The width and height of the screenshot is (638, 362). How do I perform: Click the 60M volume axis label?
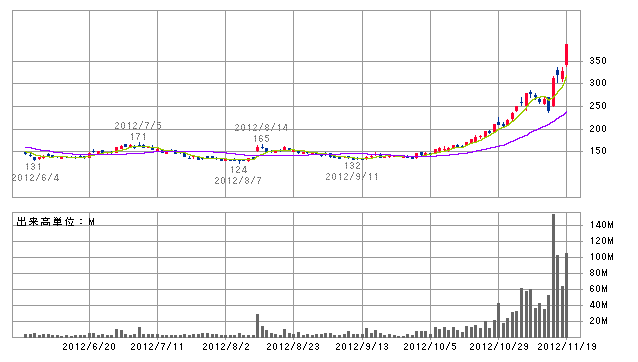coord(599,289)
